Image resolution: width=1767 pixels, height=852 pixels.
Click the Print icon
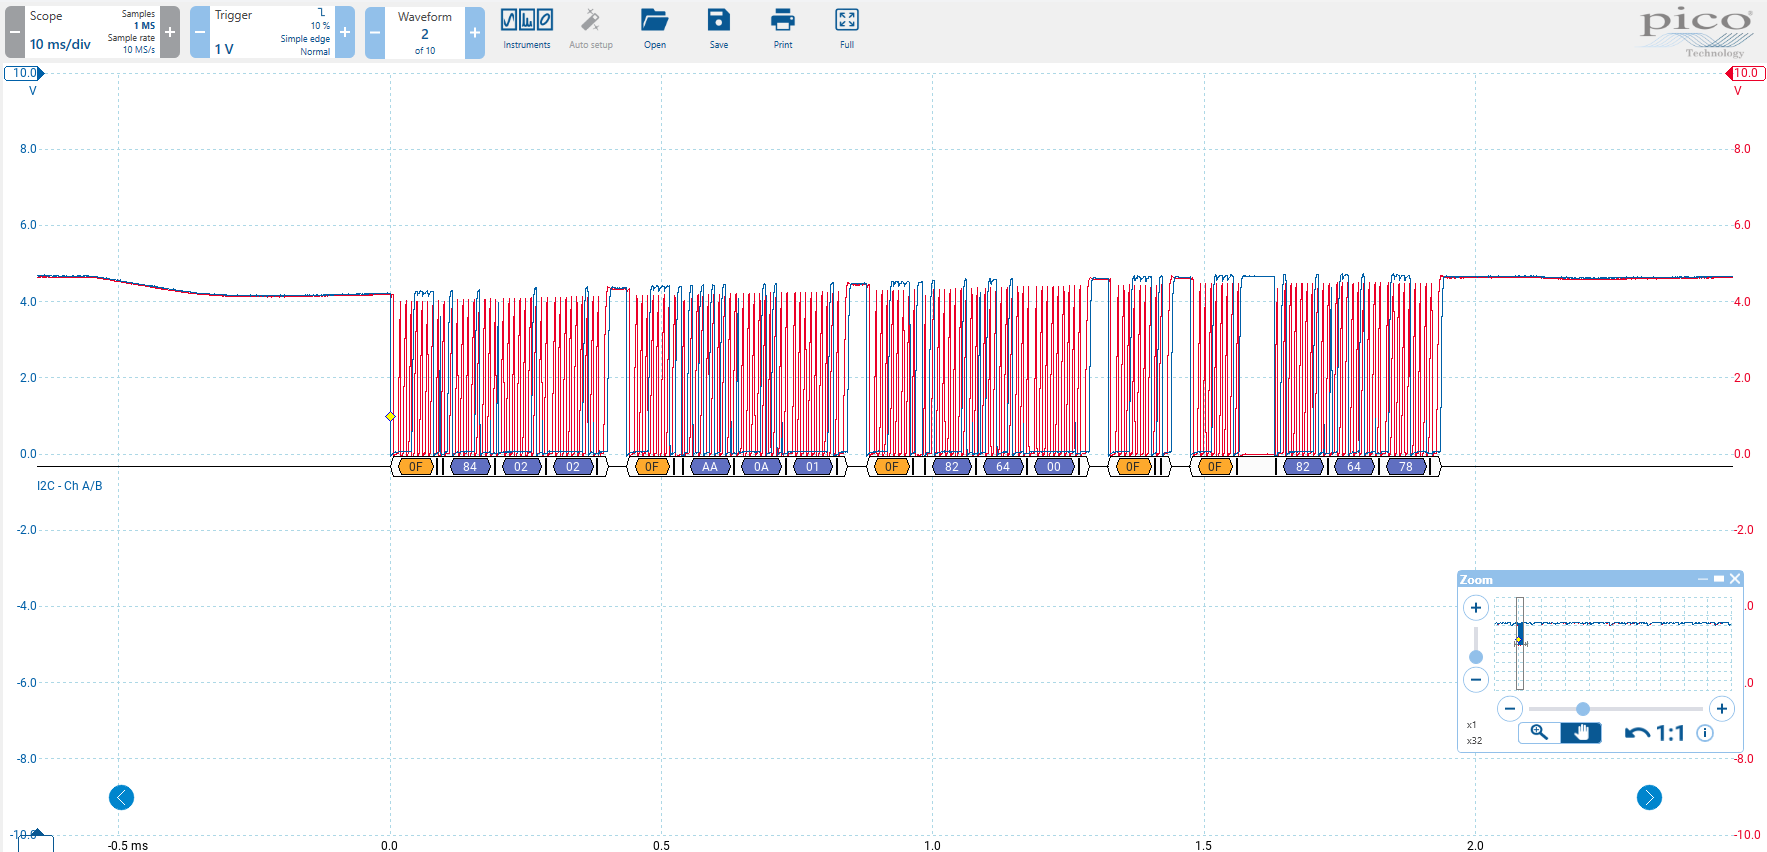782,29
